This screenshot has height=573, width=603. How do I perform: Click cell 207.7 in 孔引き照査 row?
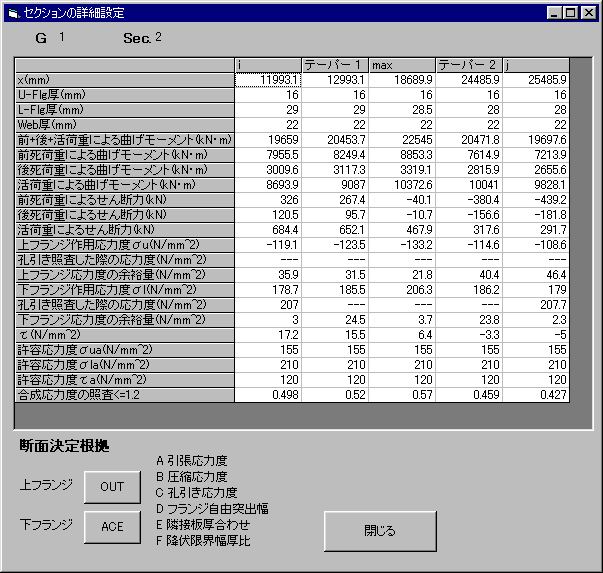coord(536,305)
